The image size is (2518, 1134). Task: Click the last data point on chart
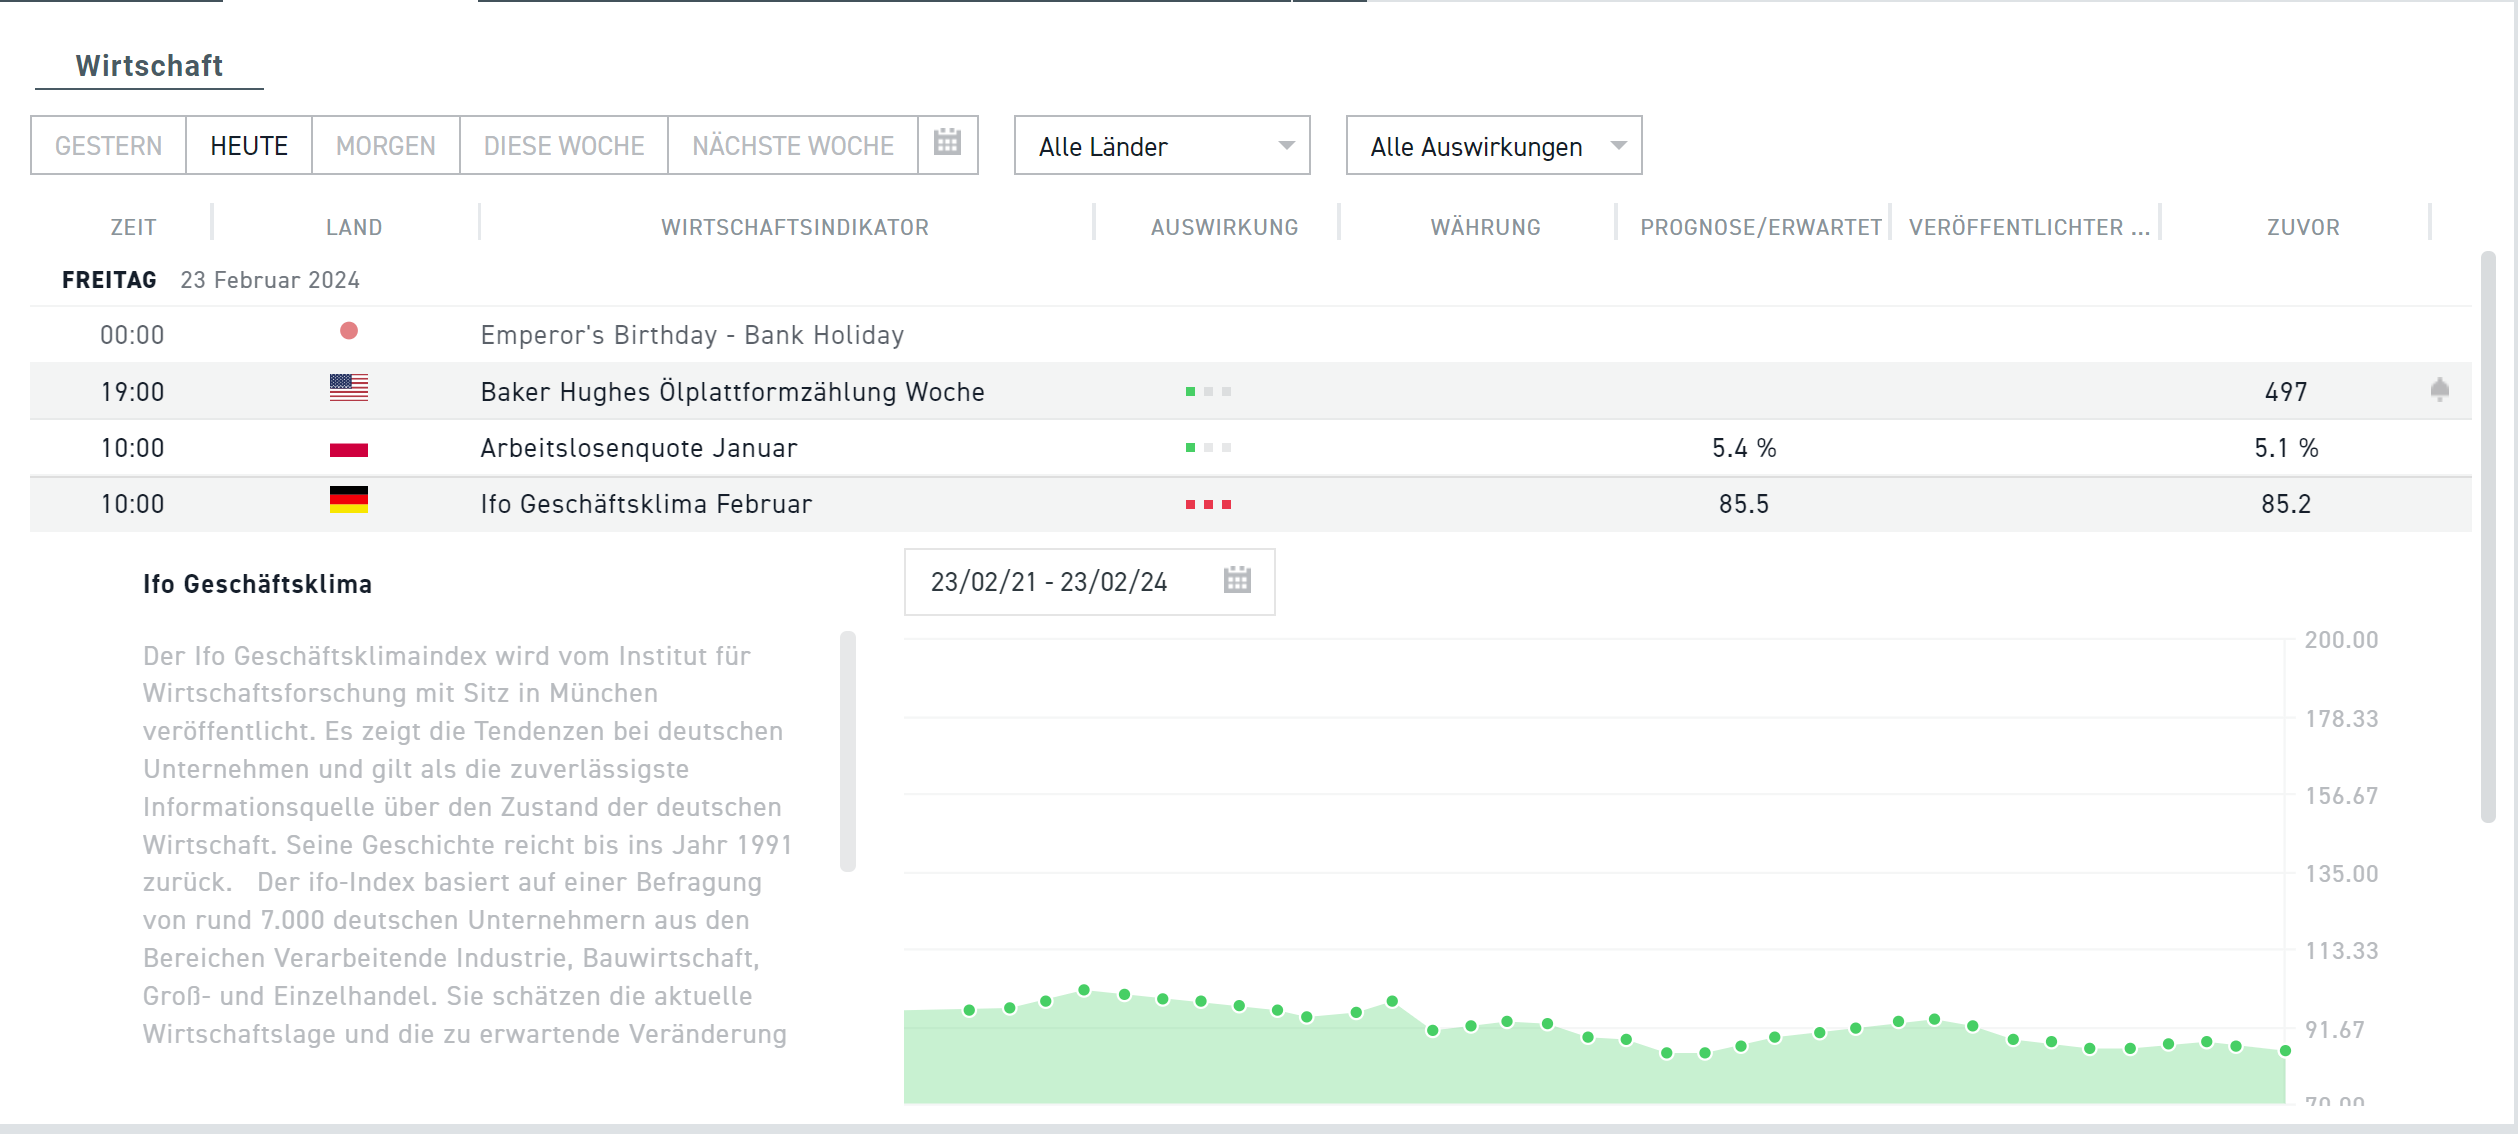[2285, 1051]
